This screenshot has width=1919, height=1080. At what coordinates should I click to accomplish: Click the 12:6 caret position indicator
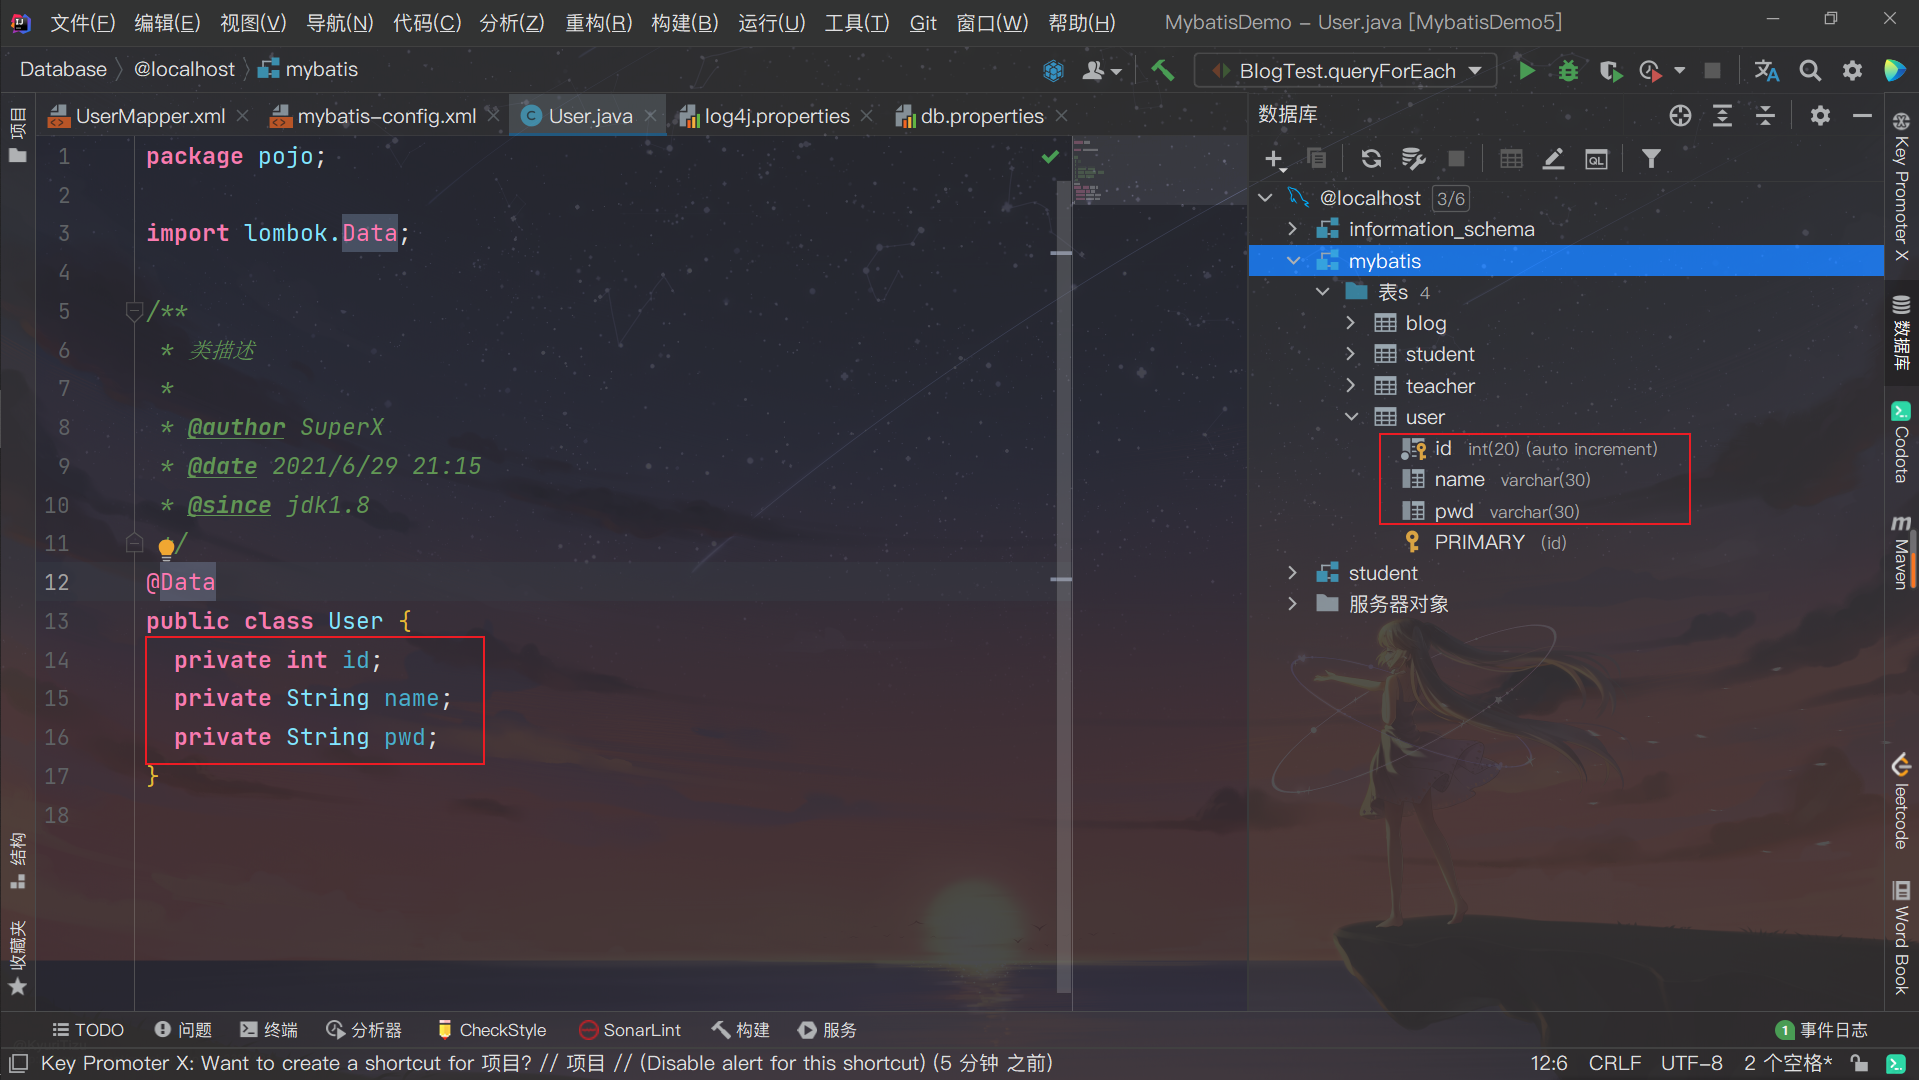[x=1548, y=1063]
